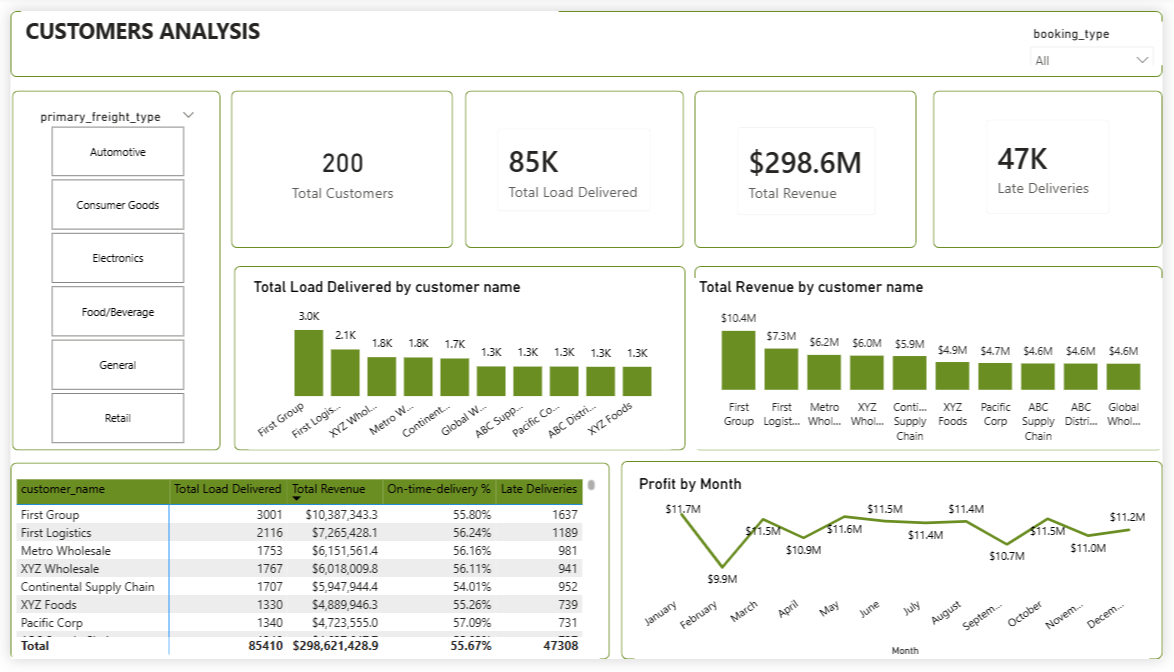Click the $10.4M First Group revenue bar
The image size is (1174, 672).
click(x=738, y=360)
